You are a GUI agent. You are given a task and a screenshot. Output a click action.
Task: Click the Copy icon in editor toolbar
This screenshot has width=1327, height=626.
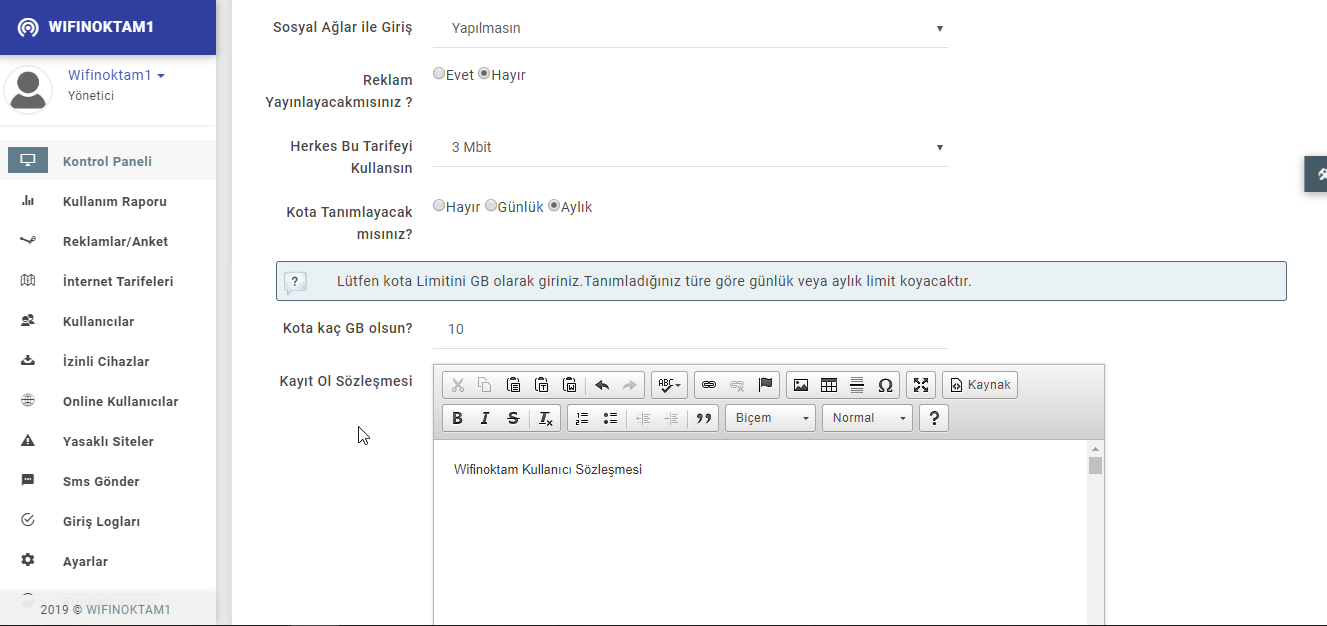pos(485,385)
